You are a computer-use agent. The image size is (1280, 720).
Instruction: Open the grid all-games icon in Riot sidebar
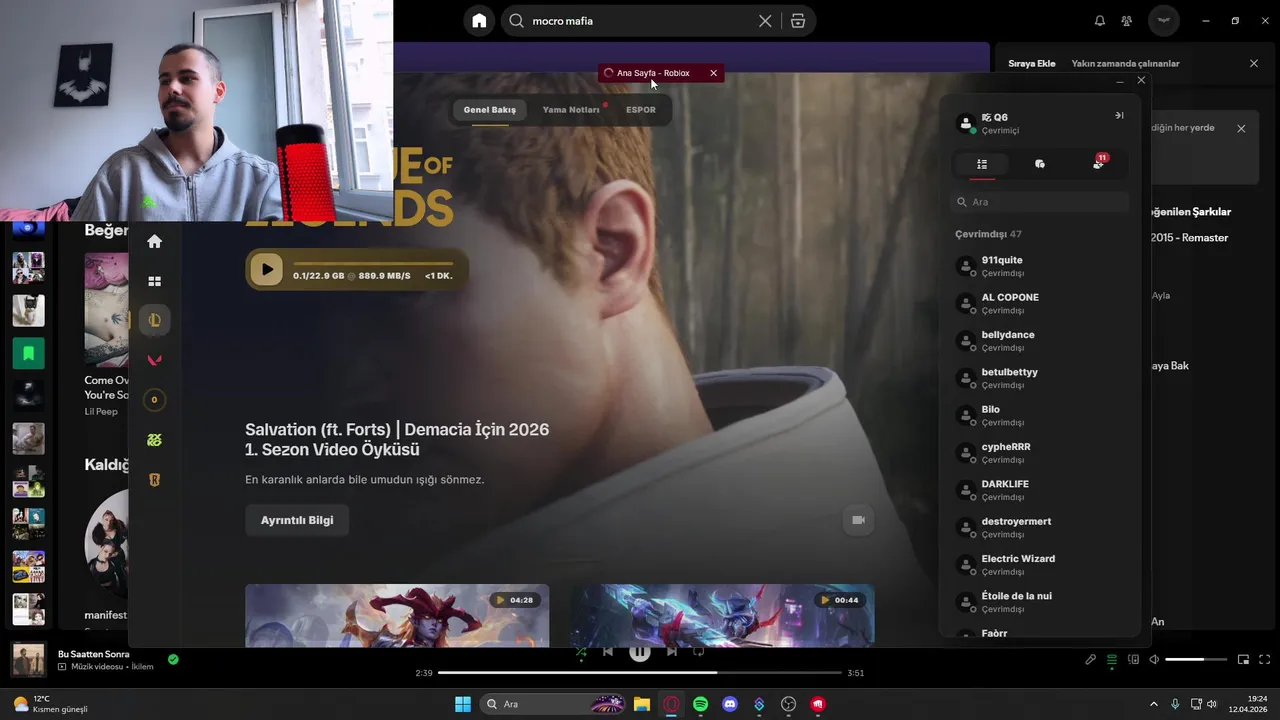154,281
